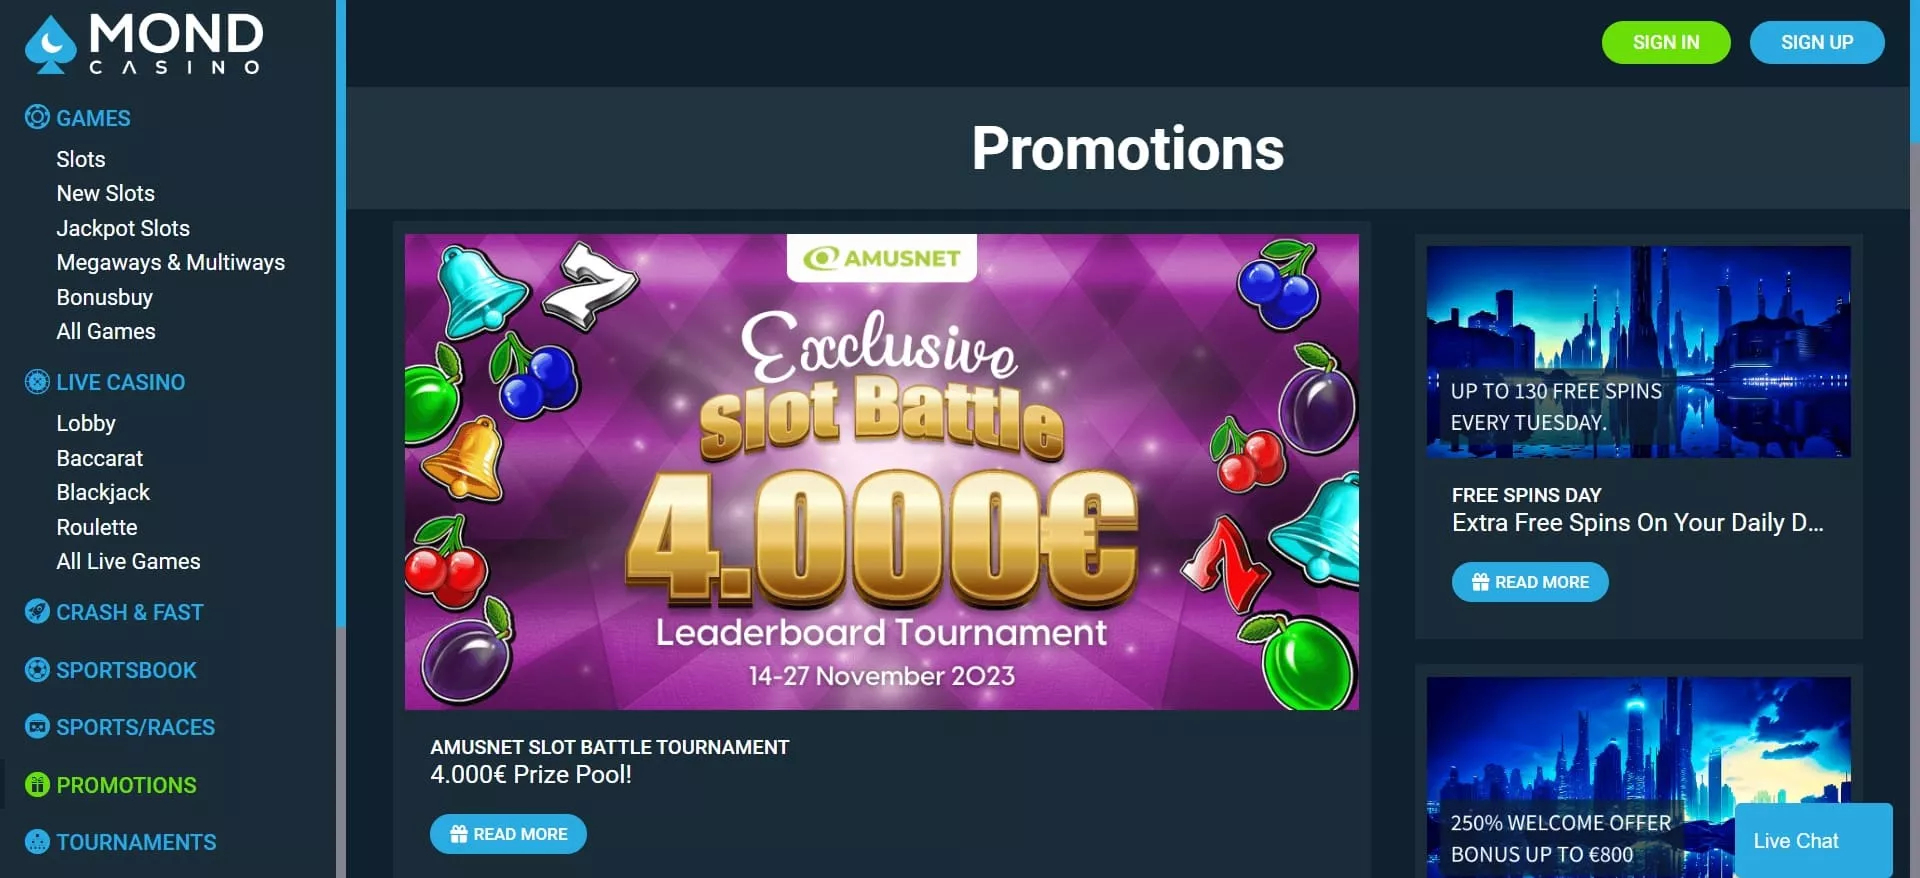Open the Bonusbuy games list
Screen dimensions: 1920x878
(105, 297)
